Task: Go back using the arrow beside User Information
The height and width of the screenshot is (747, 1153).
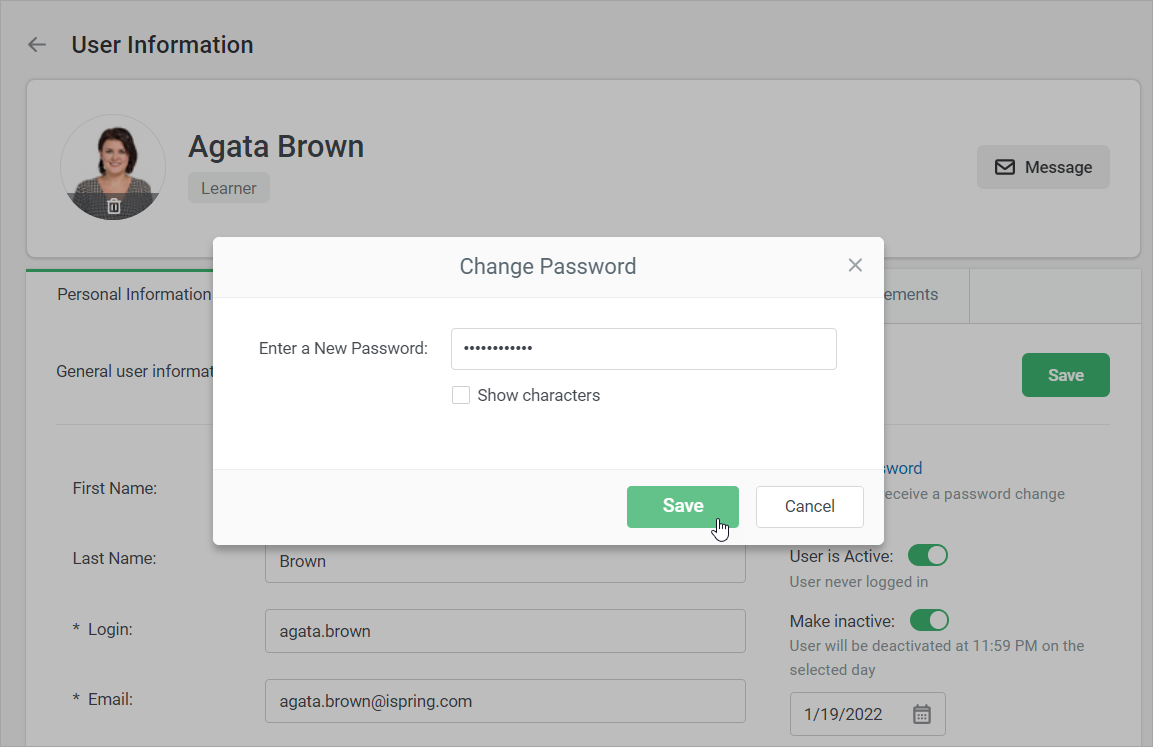Action: point(37,45)
